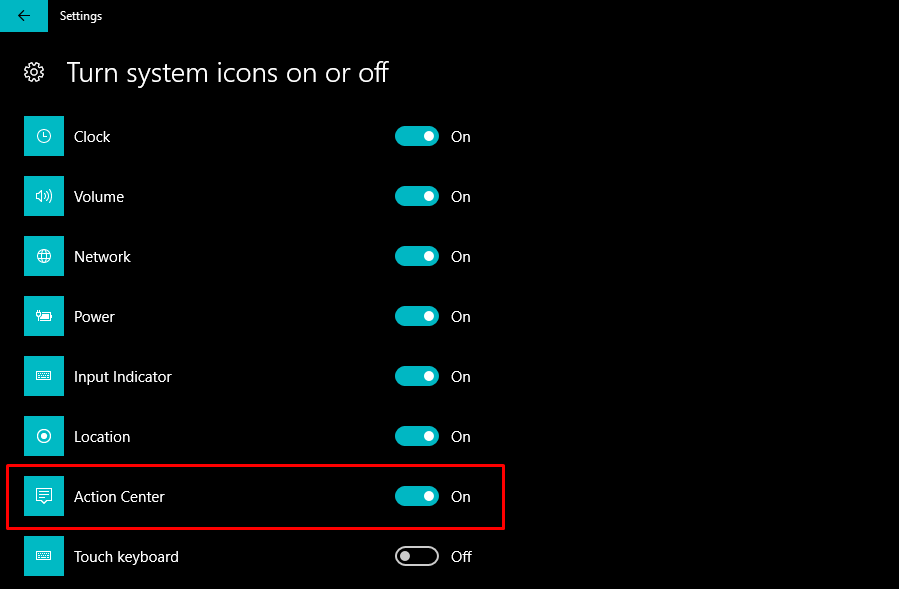
Task: Turn off the Clock toggle
Action: [x=417, y=137]
